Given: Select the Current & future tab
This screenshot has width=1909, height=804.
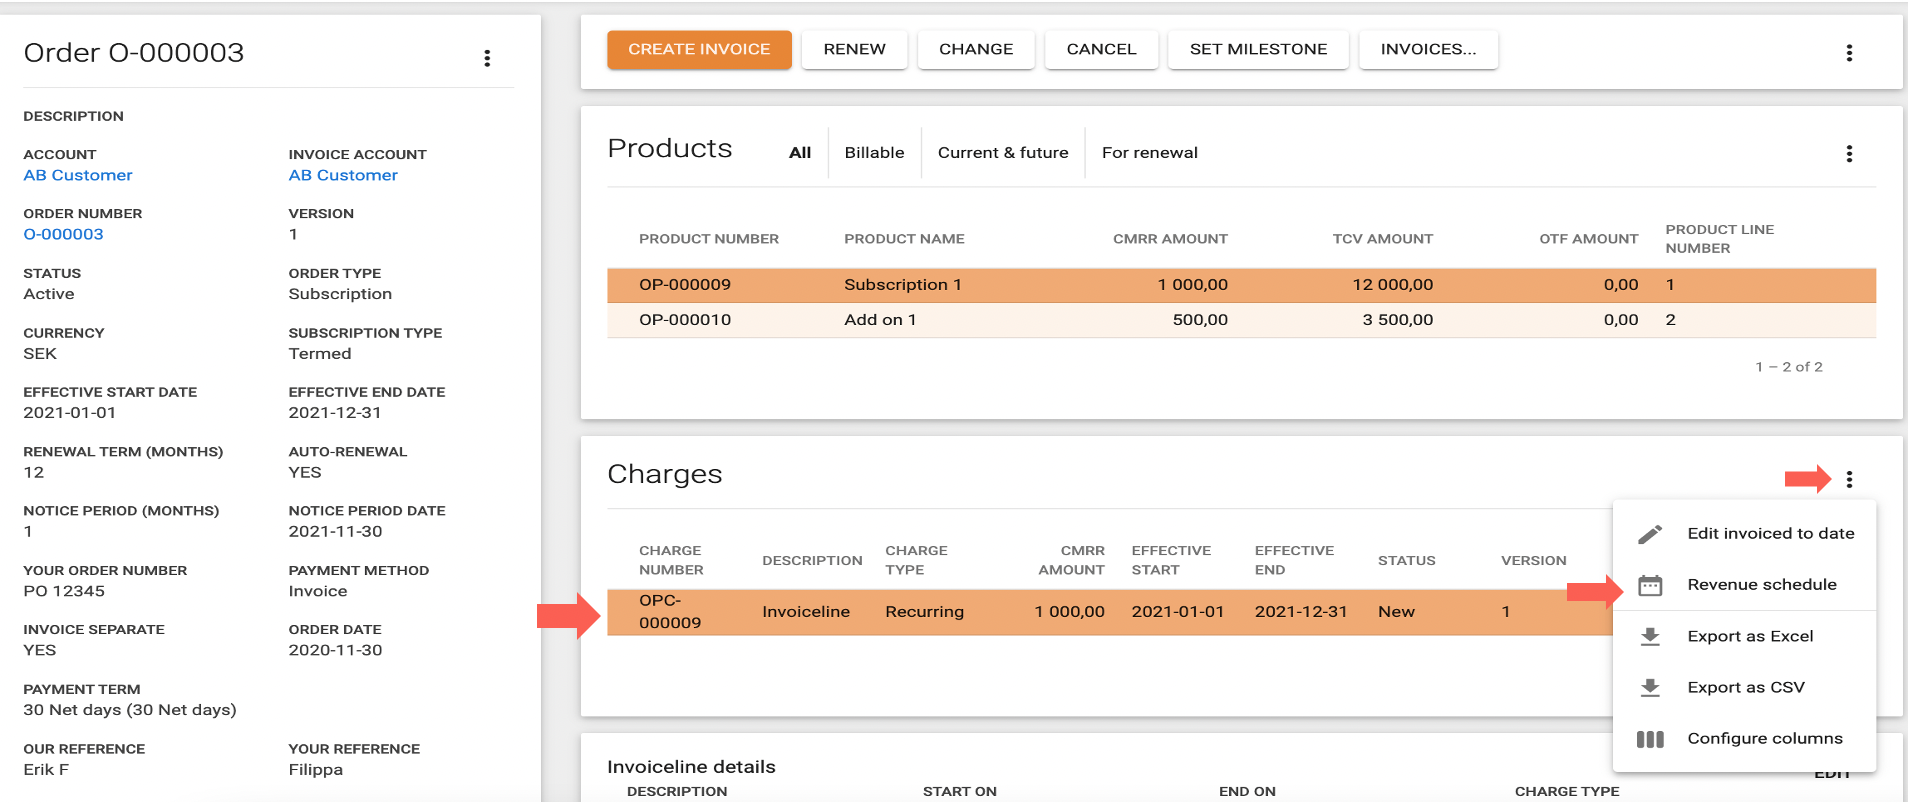Looking at the screenshot, I should (x=1002, y=153).
